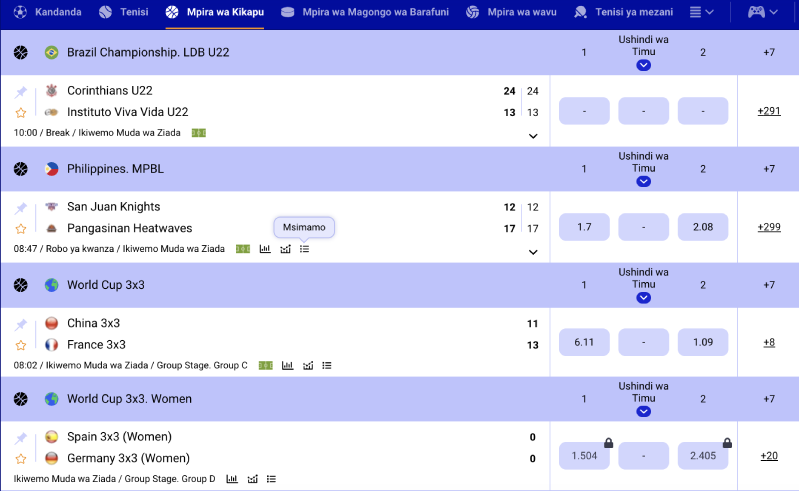Open the Pangasinan Heatwaves team name
The image size is (799, 491).
(129, 228)
